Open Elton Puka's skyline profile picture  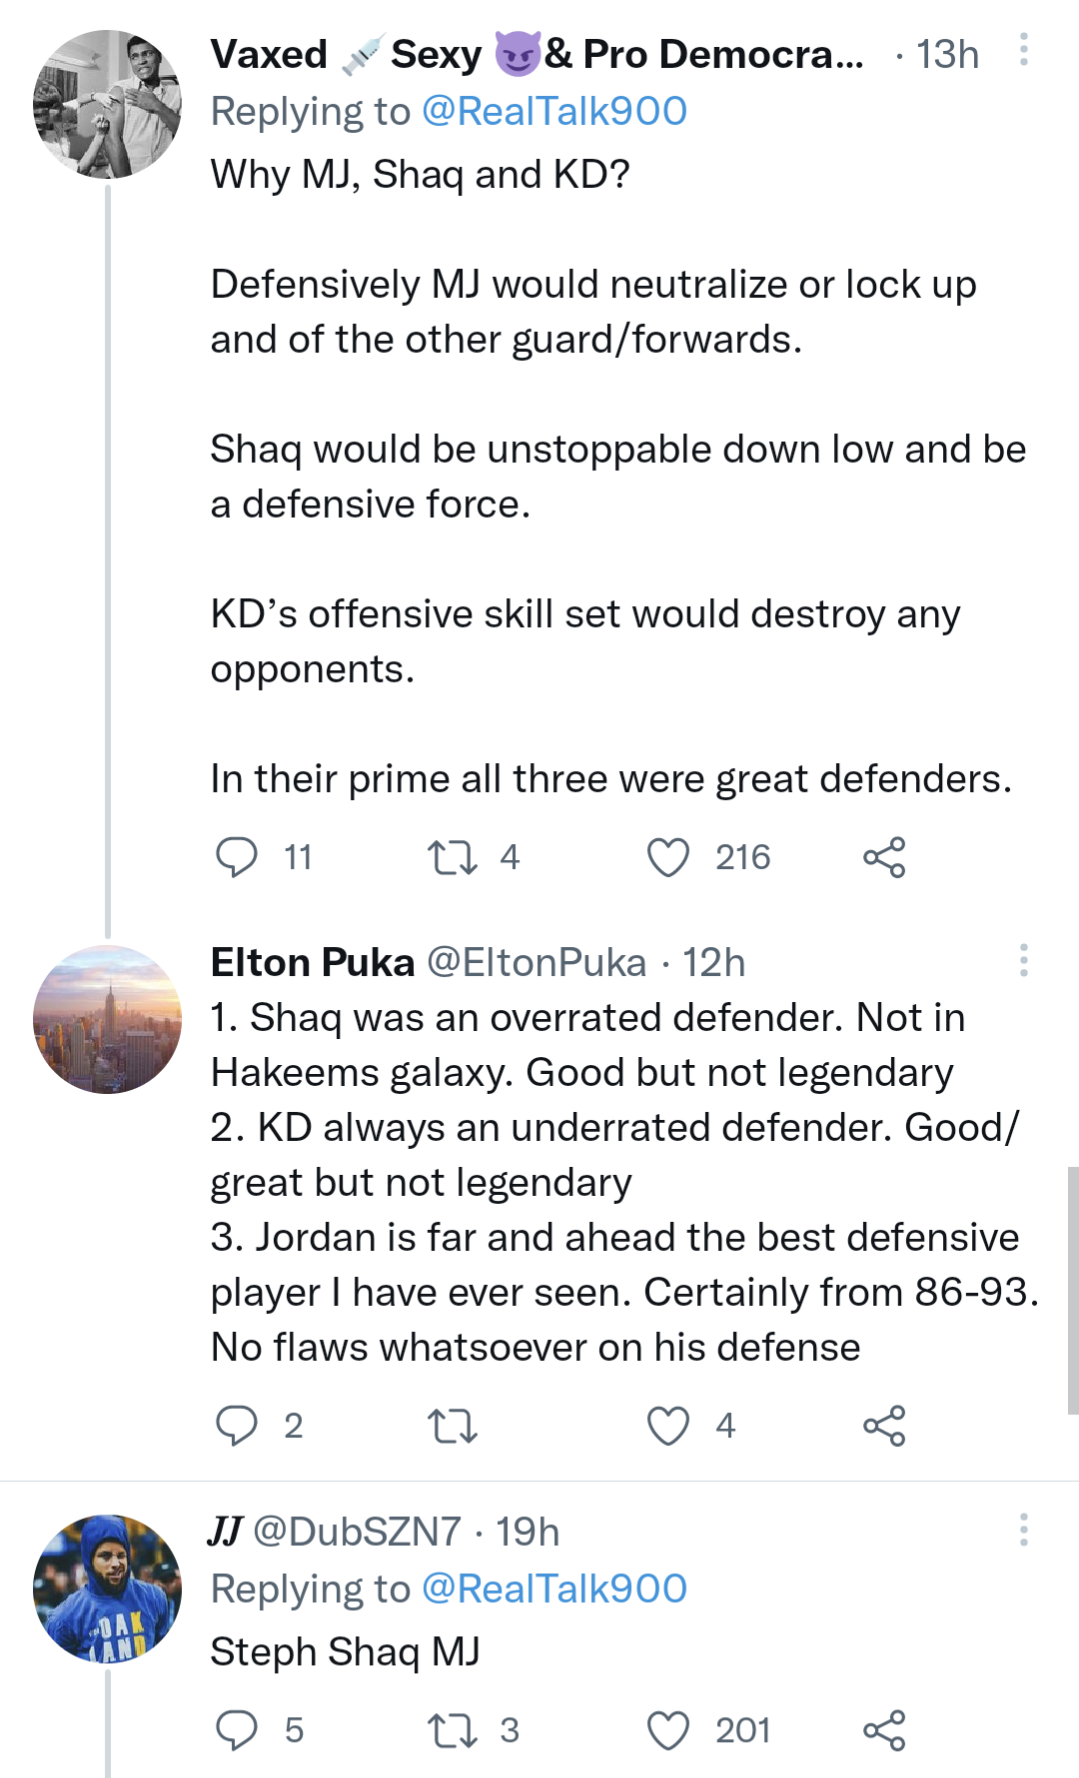107,1019
